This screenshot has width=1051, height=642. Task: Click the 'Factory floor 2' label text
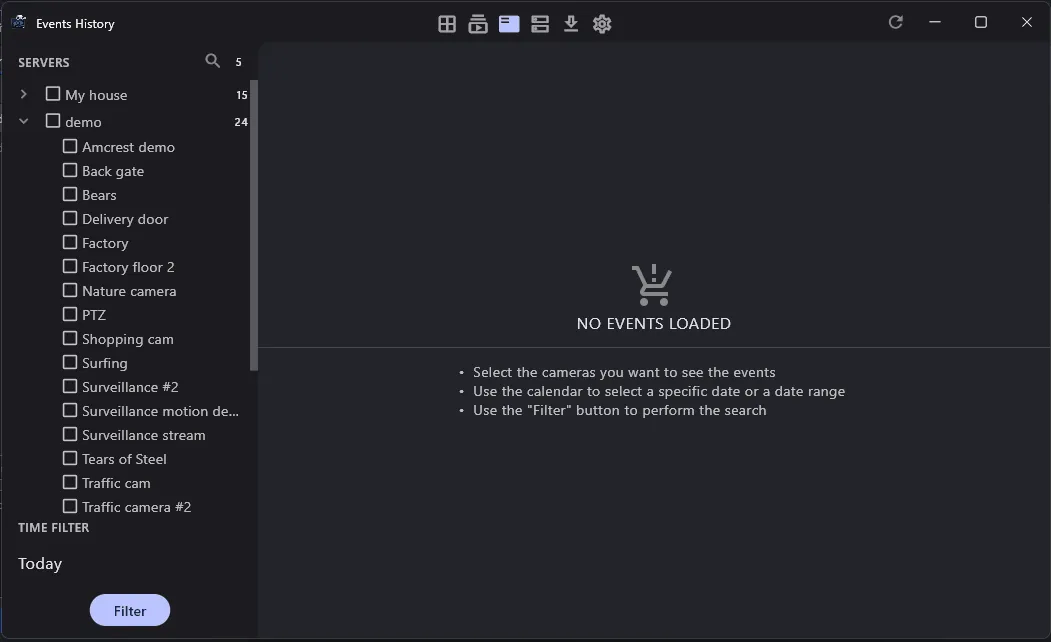click(x=128, y=267)
